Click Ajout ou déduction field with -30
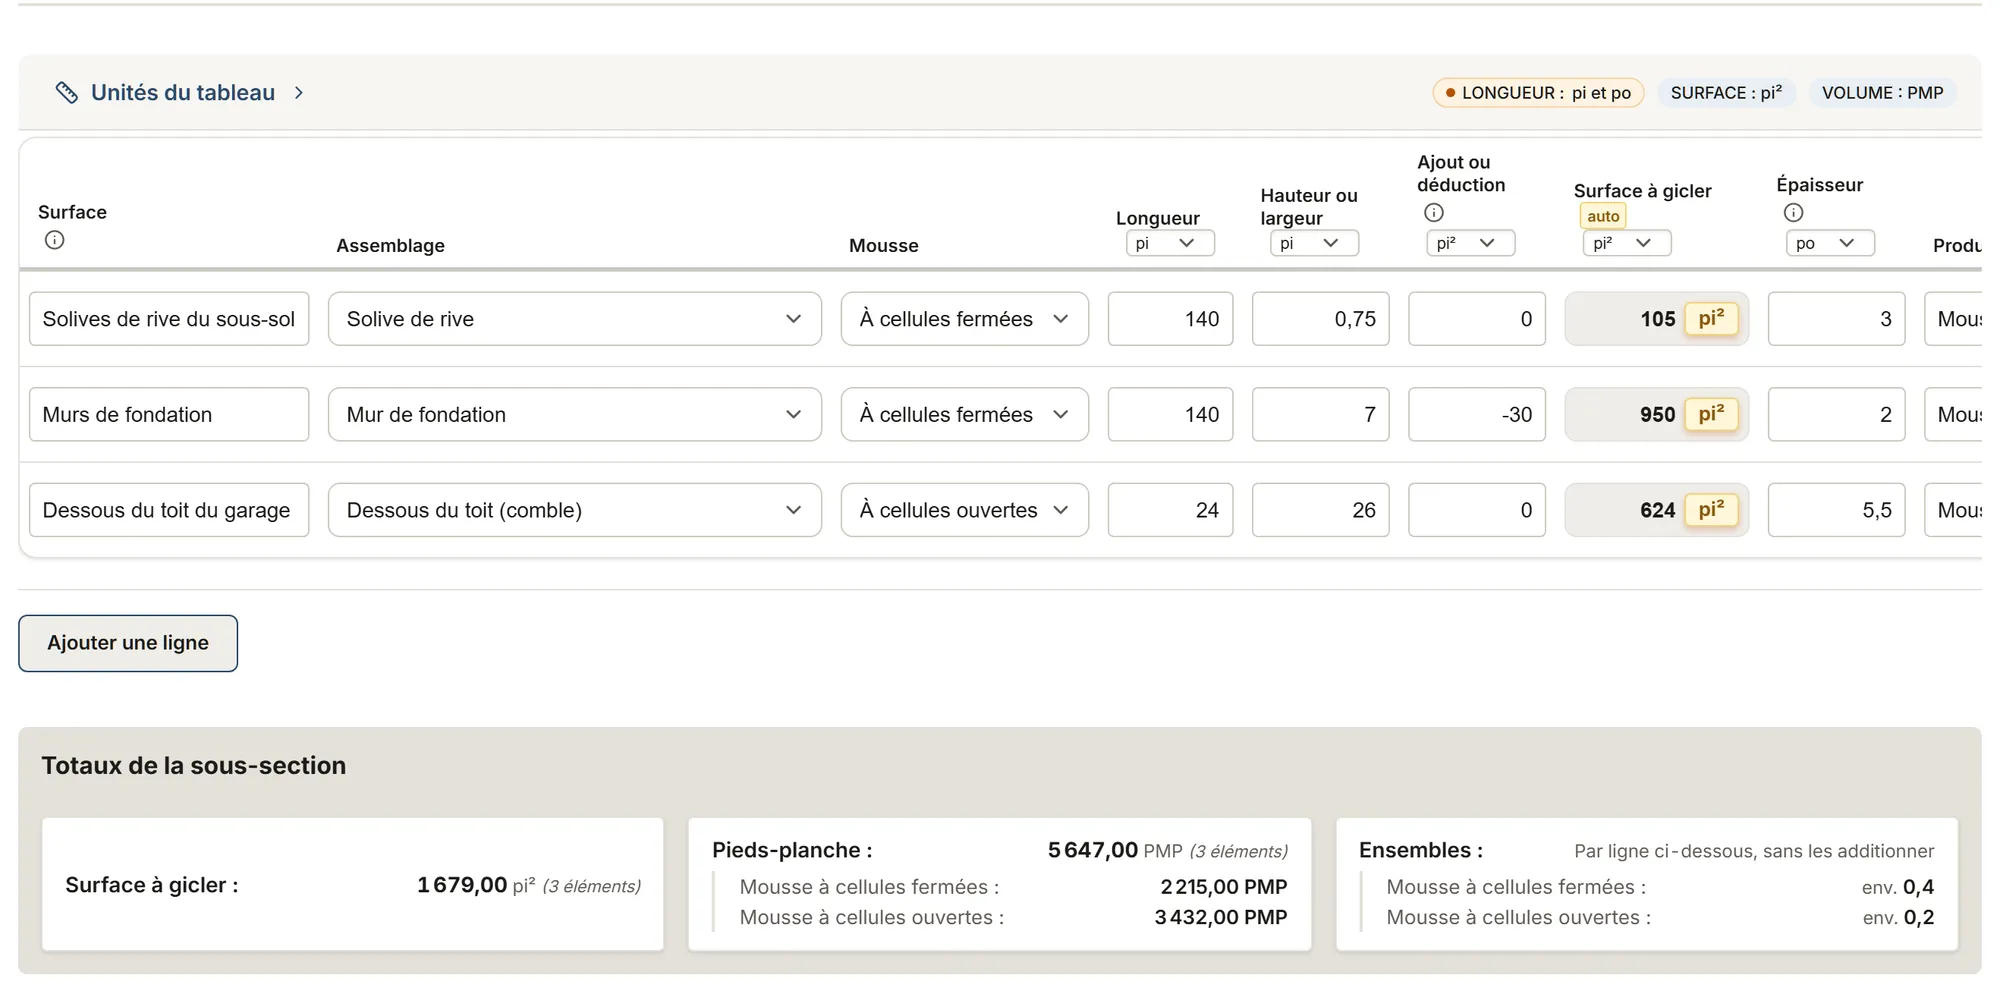Screen dimensions: 2000x991 (x=1476, y=414)
